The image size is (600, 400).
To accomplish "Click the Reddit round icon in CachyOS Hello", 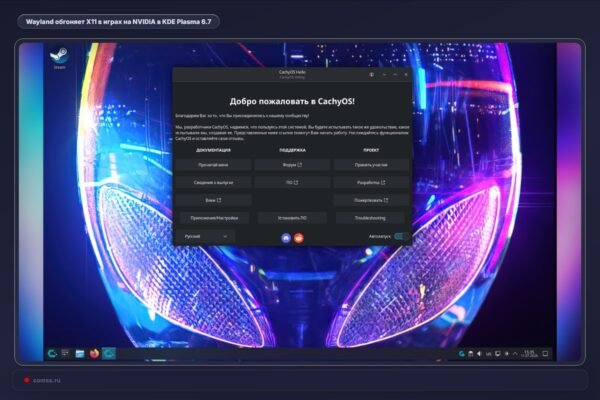I will [299, 238].
